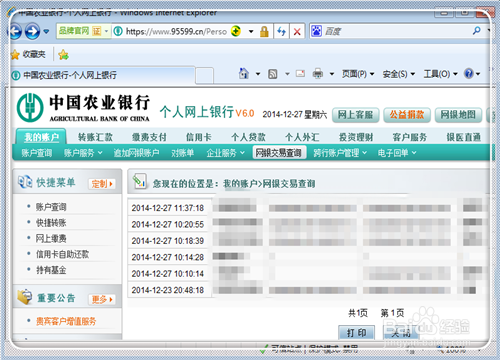This screenshot has height=360, width=500.
Task: Select the 投资理财 main tab
Action: coord(356,137)
